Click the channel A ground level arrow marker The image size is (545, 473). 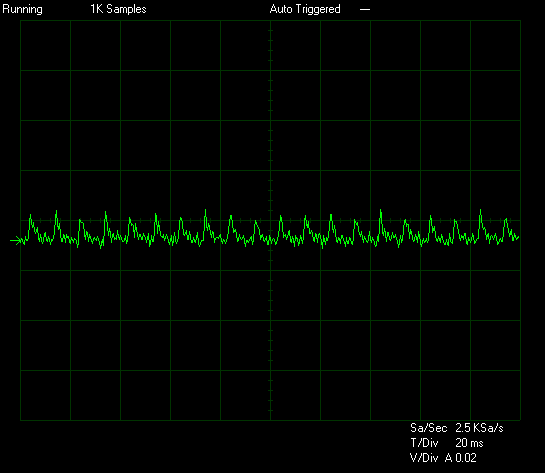coord(15,240)
